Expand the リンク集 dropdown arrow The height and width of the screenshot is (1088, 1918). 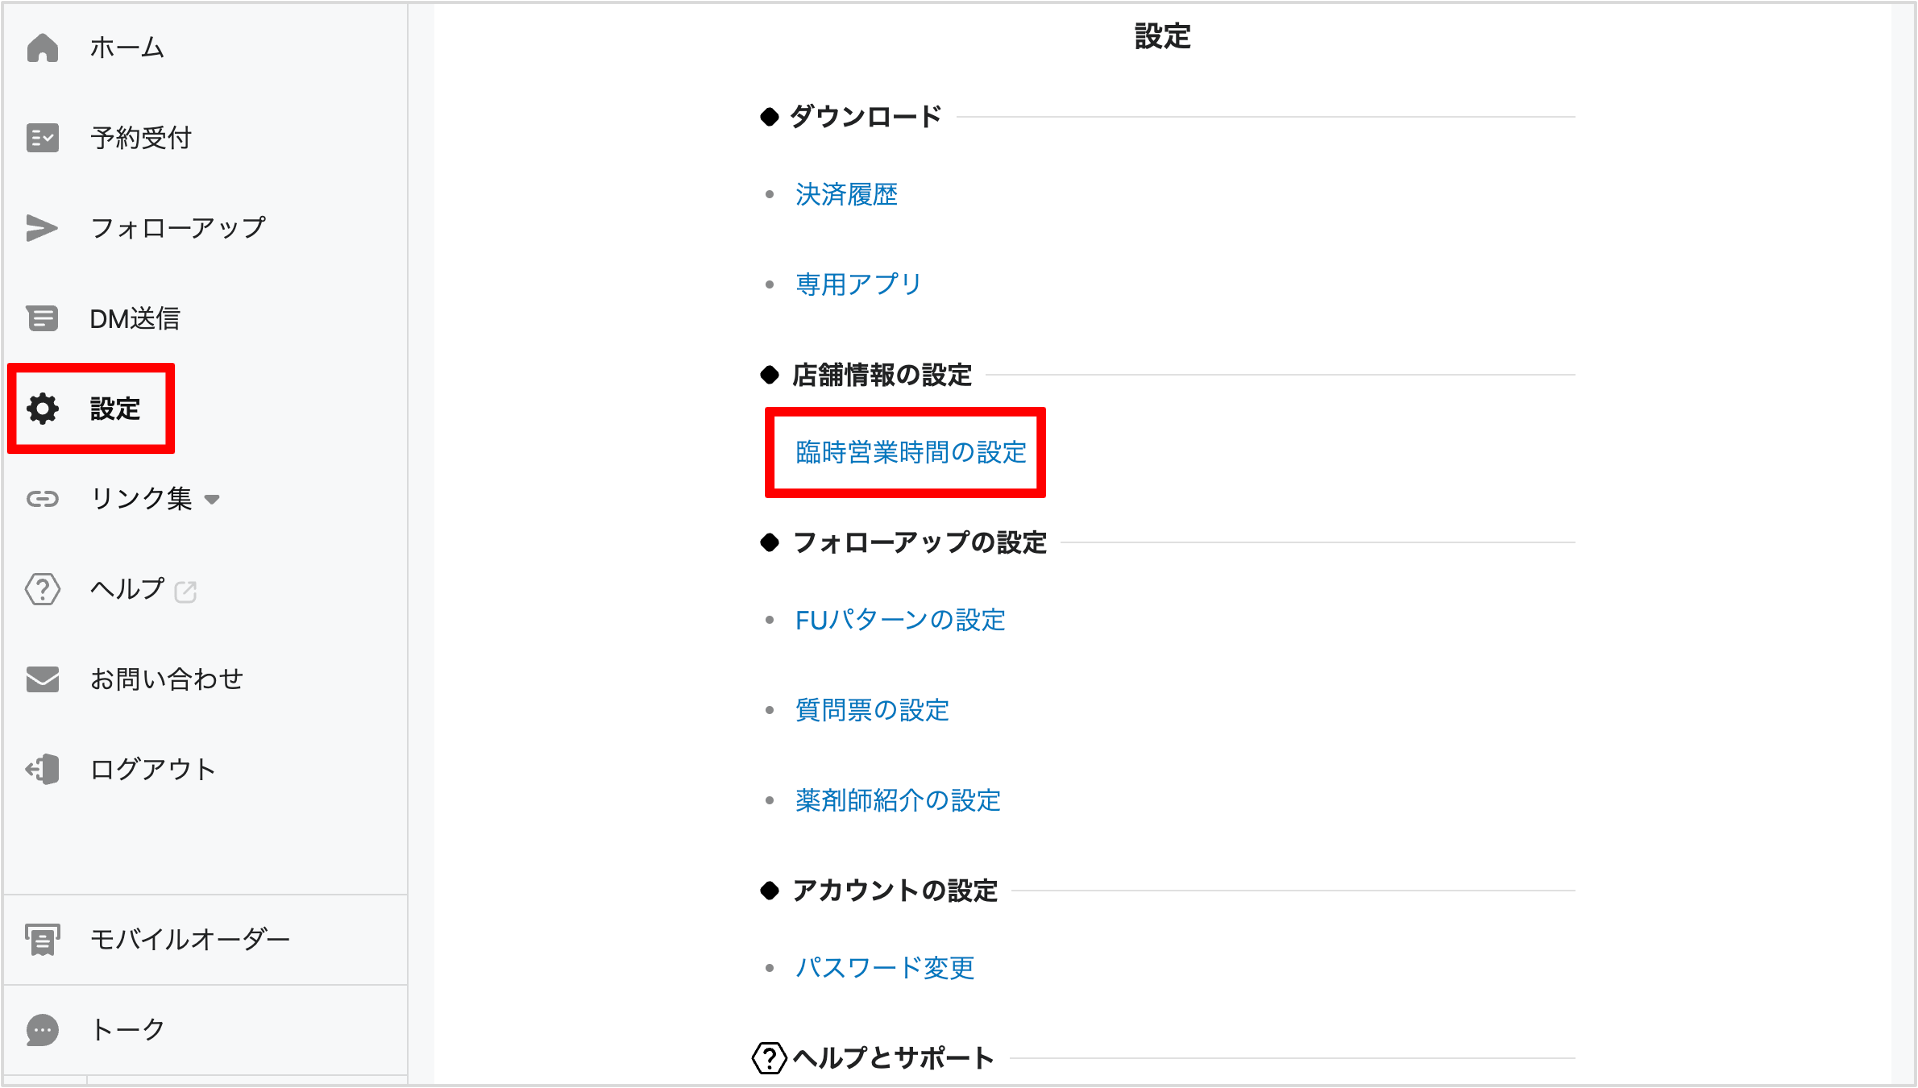click(212, 499)
